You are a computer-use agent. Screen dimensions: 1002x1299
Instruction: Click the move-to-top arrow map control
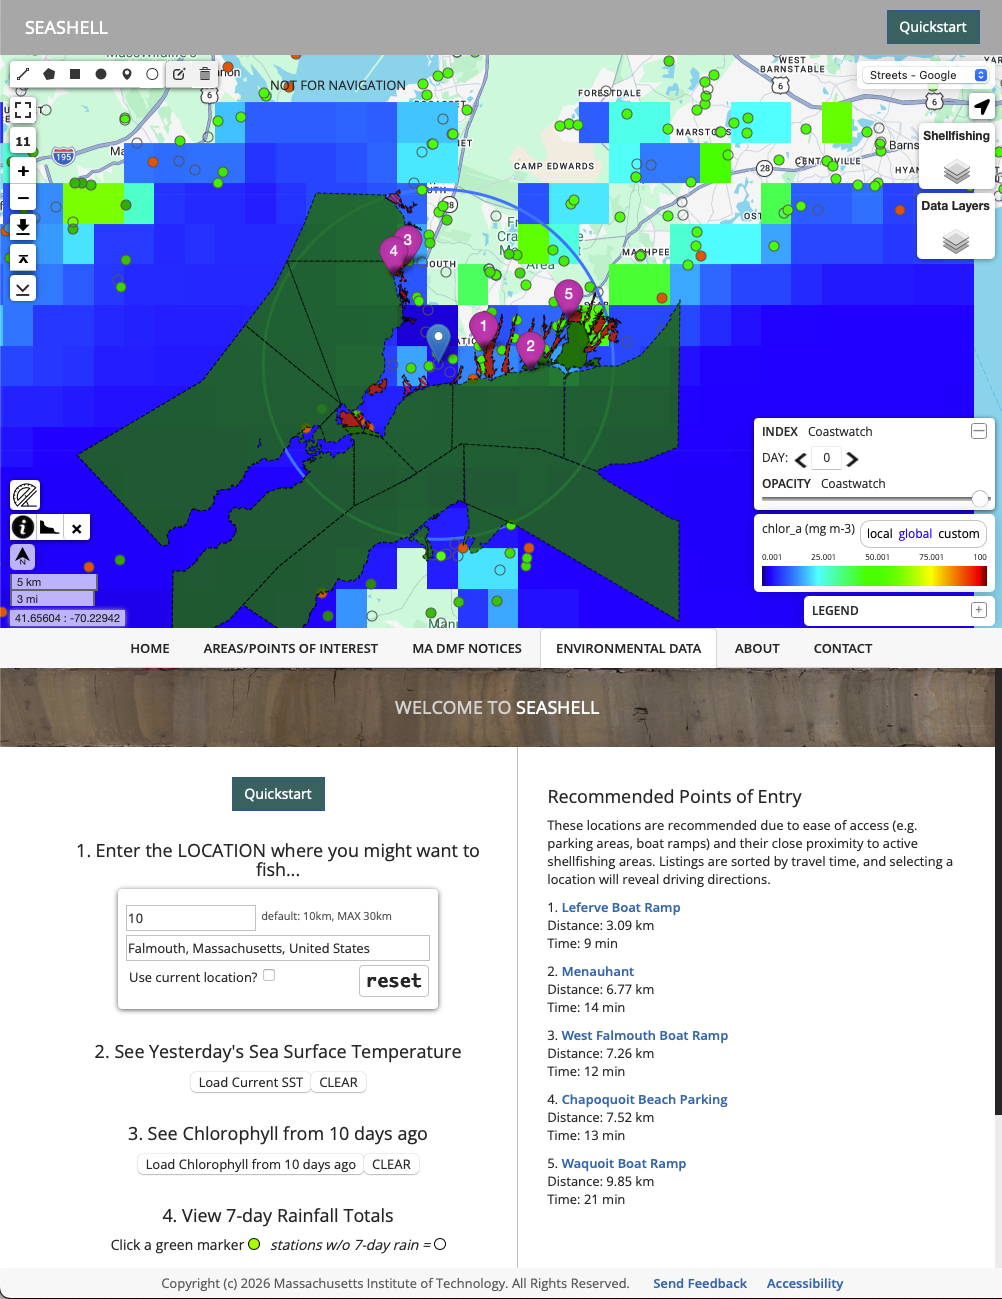[23, 258]
